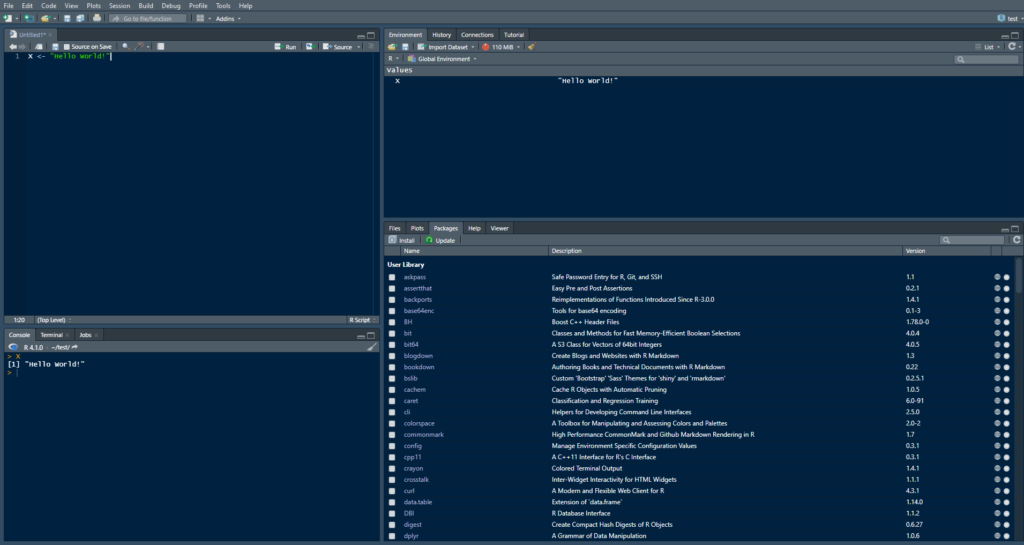The image size is (1024, 545).
Task: Click the Save all open documents icon
Action: click(x=80, y=18)
